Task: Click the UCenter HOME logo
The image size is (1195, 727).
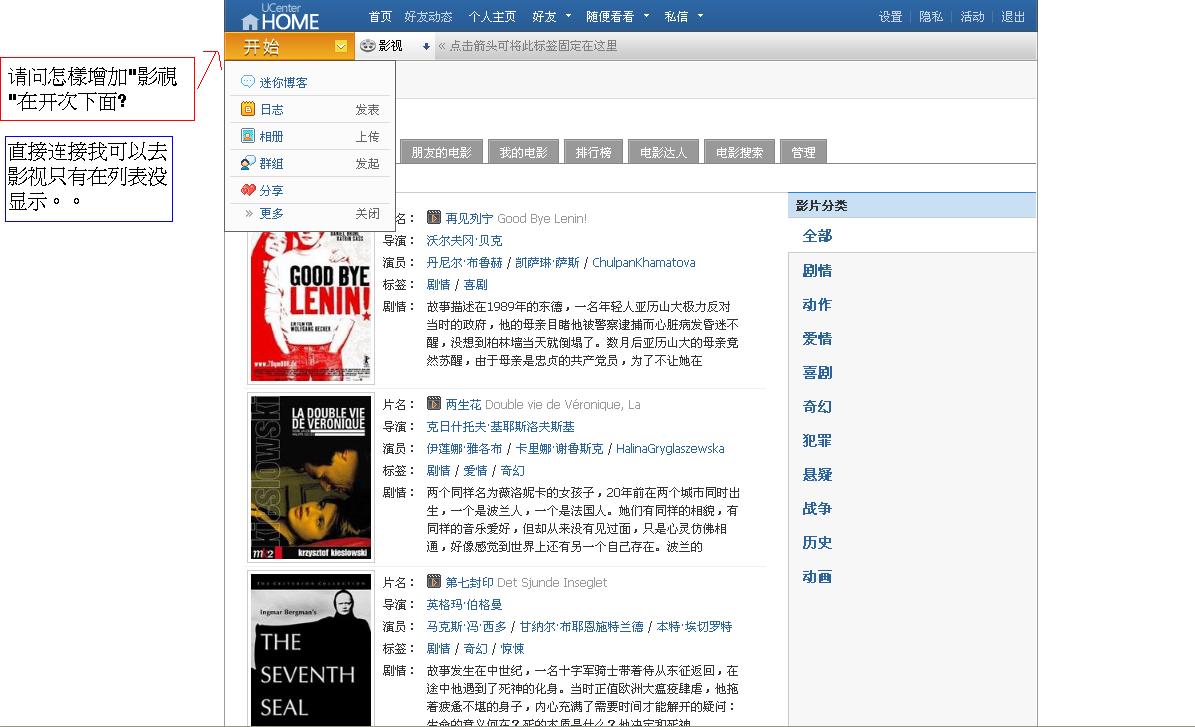Action: (280, 17)
